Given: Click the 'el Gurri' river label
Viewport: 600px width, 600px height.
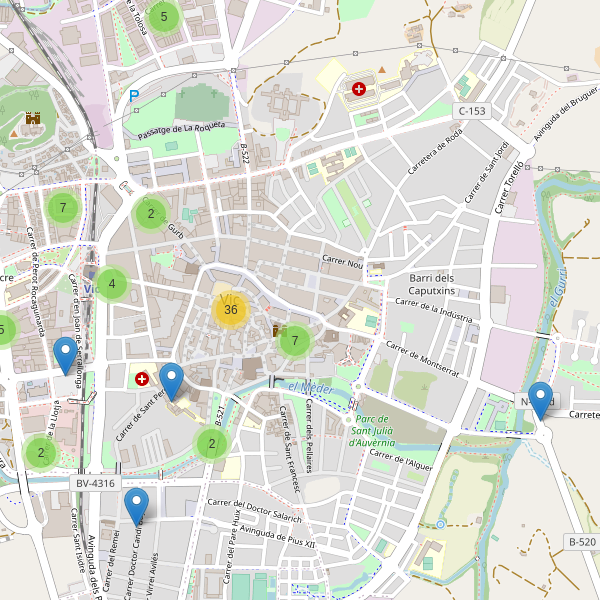Looking at the screenshot, I should click(x=558, y=287).
